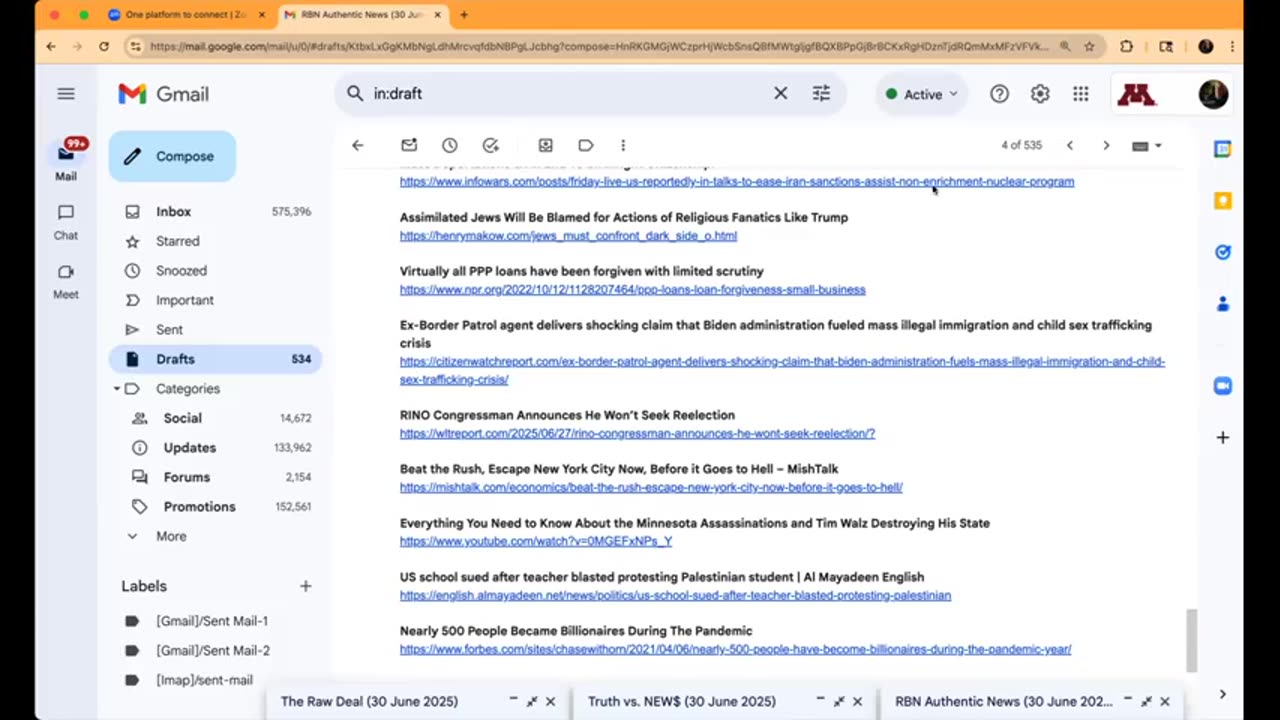Open the Forums category

(215, 477)
